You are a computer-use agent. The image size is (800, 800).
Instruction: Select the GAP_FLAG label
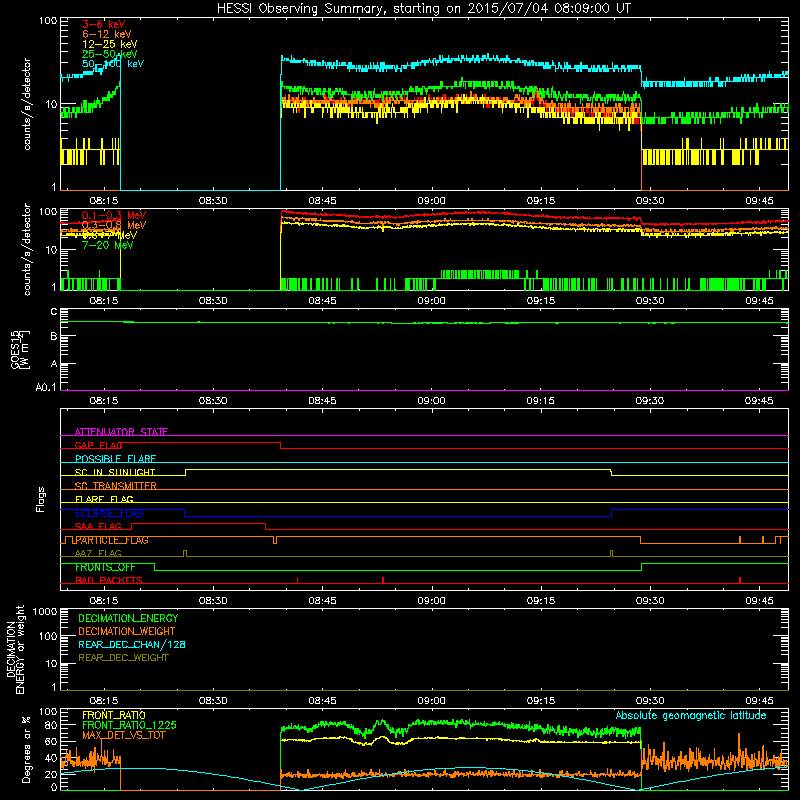coord(98,445)
